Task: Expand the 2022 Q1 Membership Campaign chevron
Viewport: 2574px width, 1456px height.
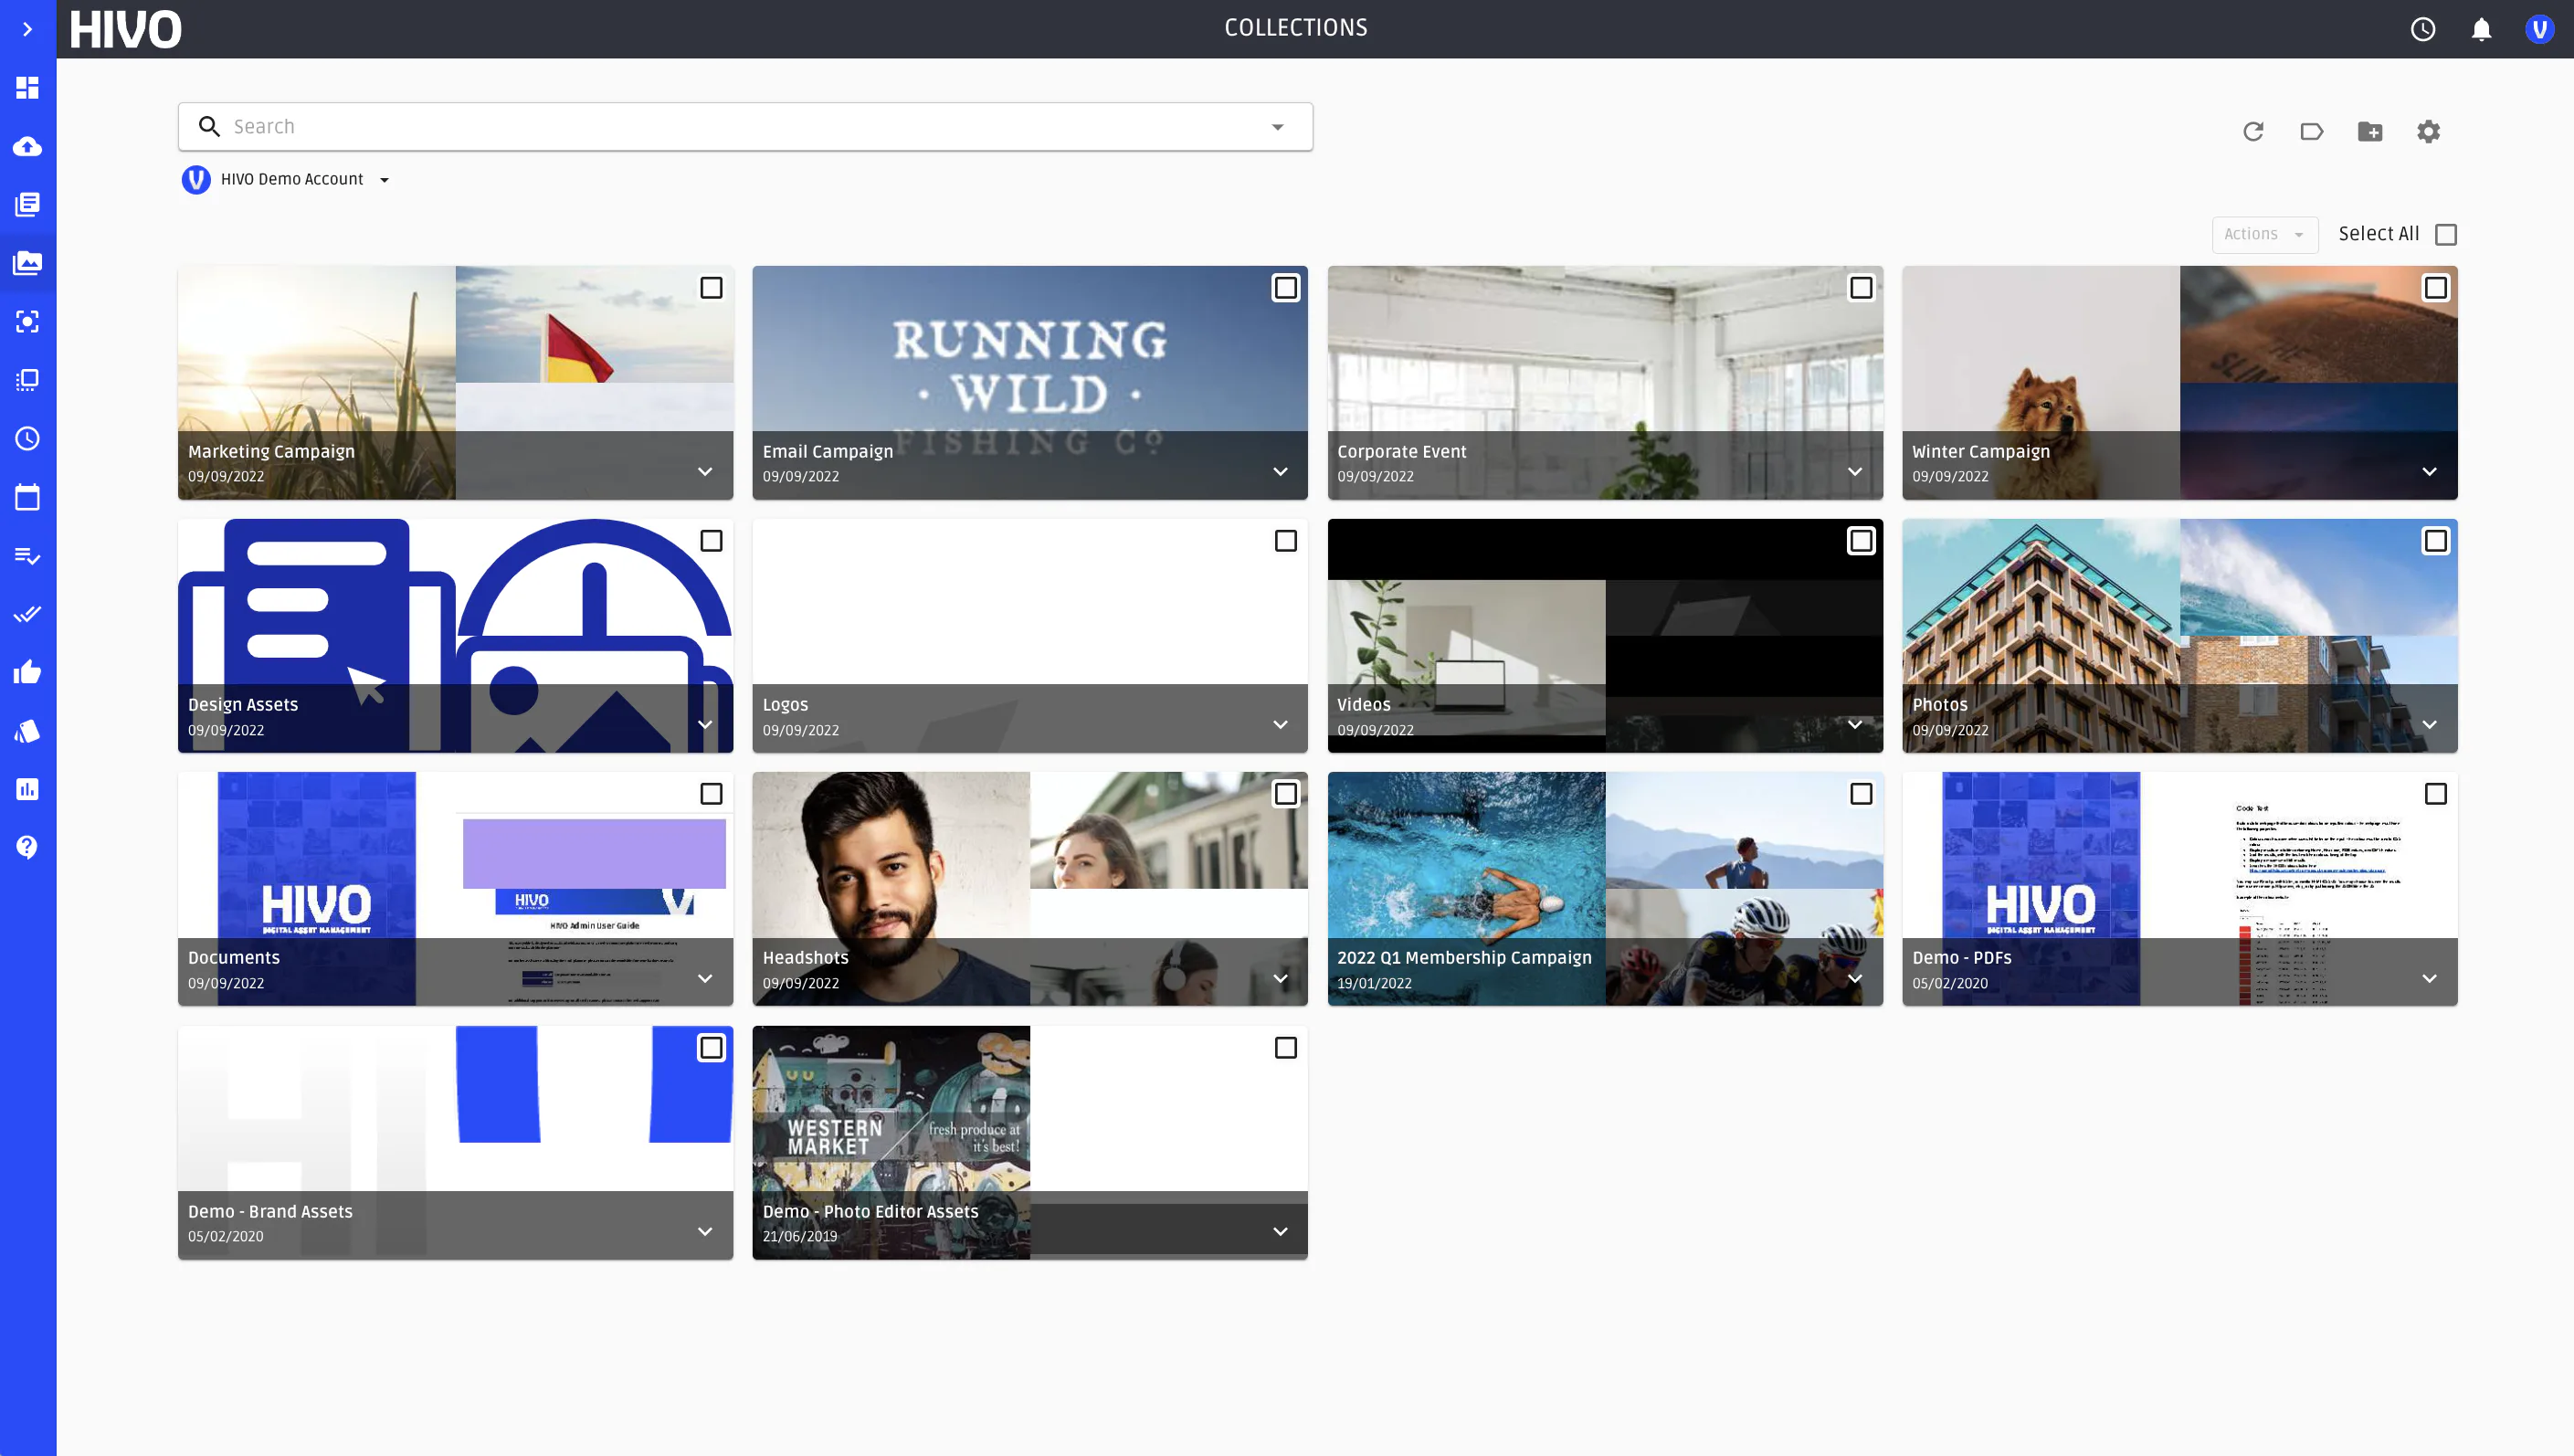Action: tap(1855, 978)
